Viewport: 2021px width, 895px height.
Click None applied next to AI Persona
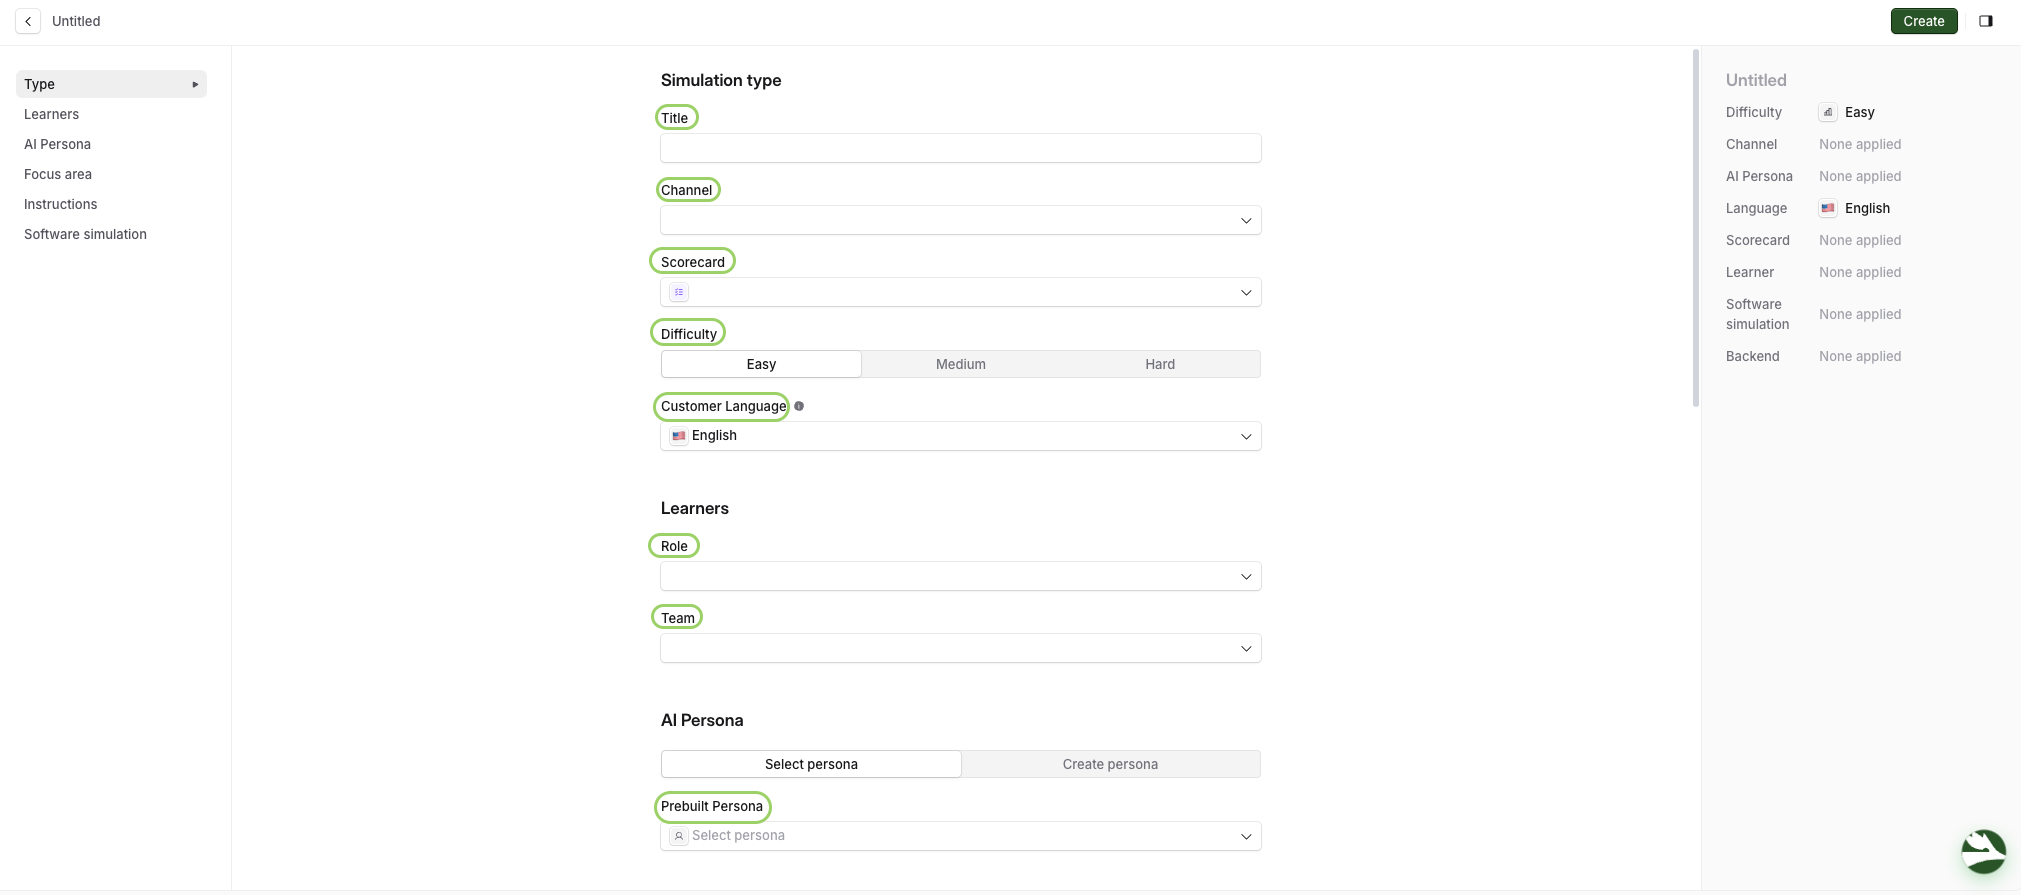[1860, 176]
